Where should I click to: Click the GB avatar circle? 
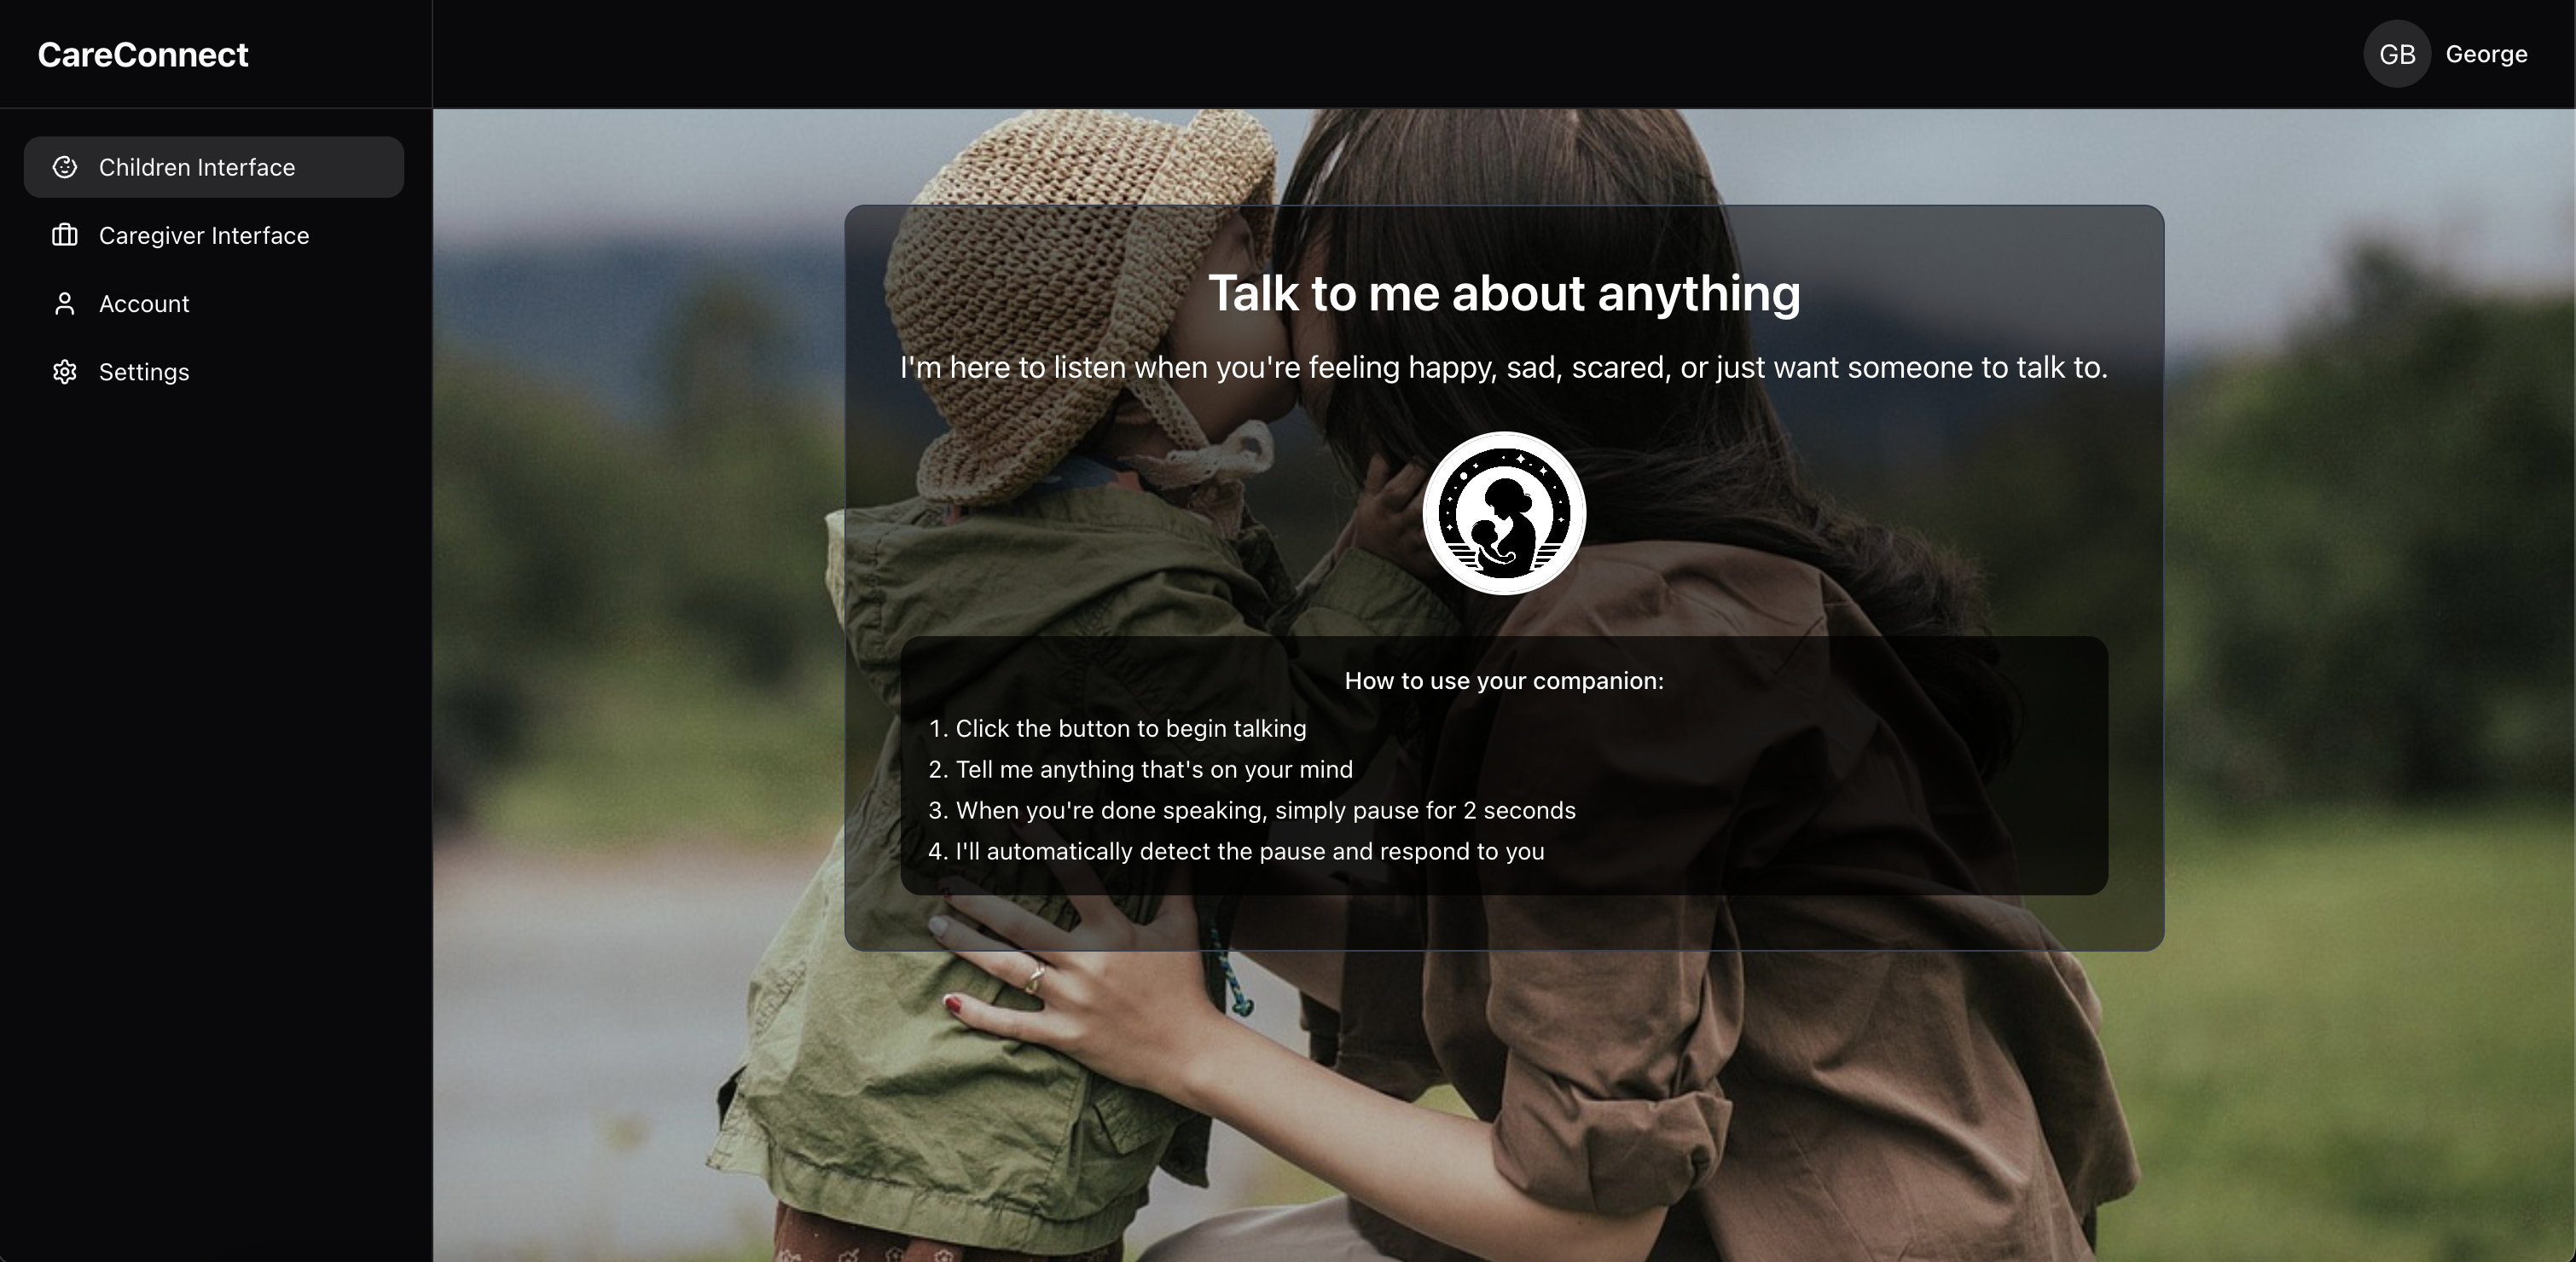click(2396, 54)
